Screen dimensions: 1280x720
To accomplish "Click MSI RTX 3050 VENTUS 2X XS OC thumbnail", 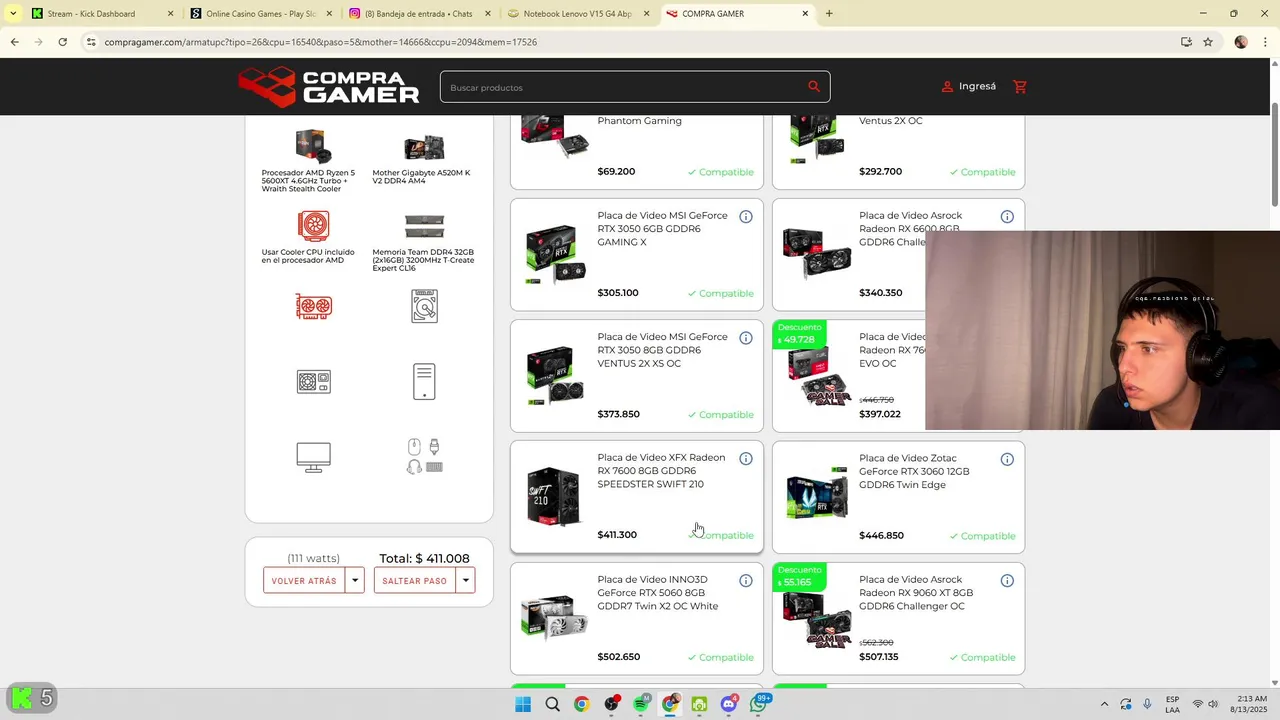I will 555,375.
